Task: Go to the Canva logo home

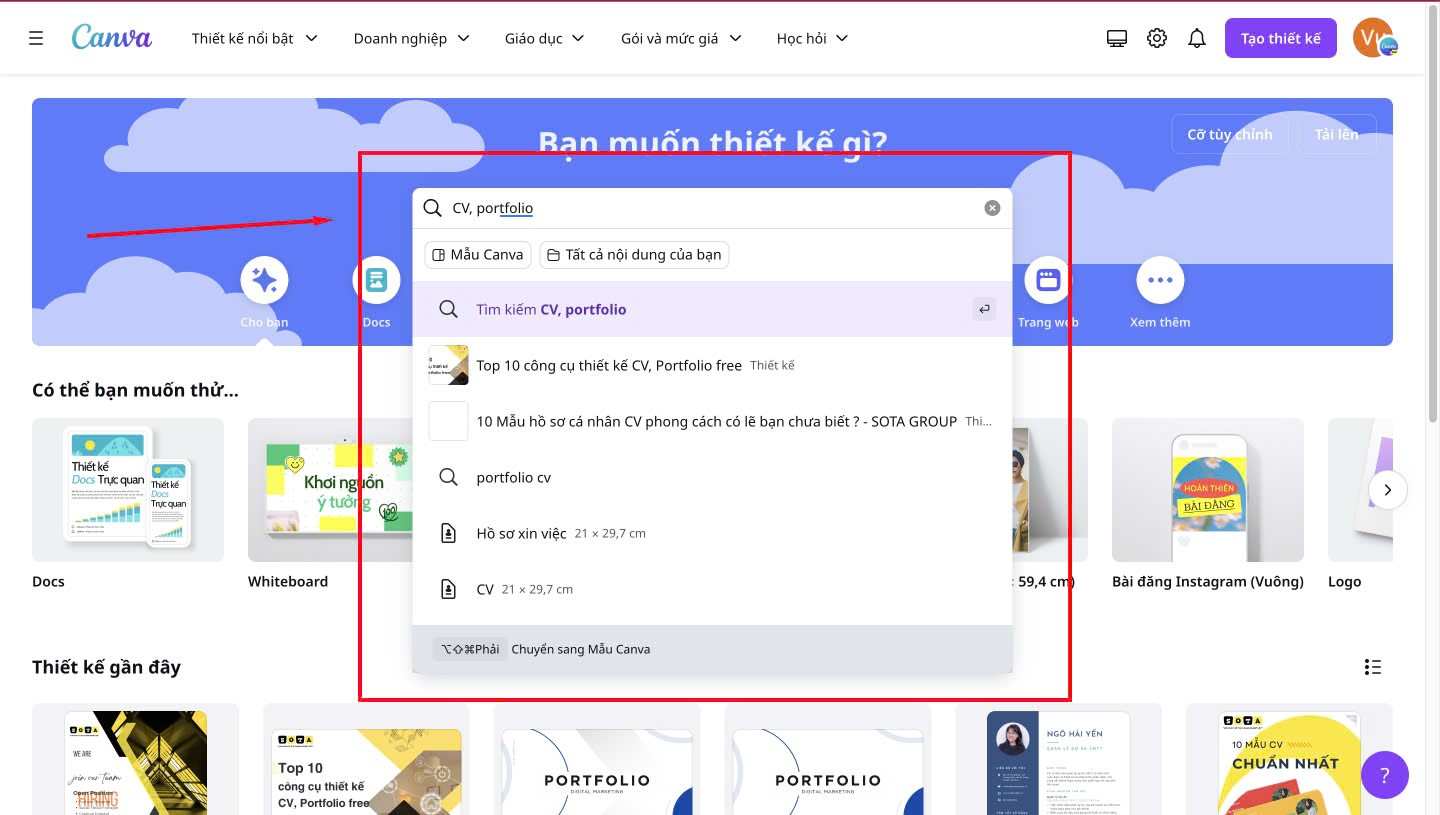Action: pos(112,38)
